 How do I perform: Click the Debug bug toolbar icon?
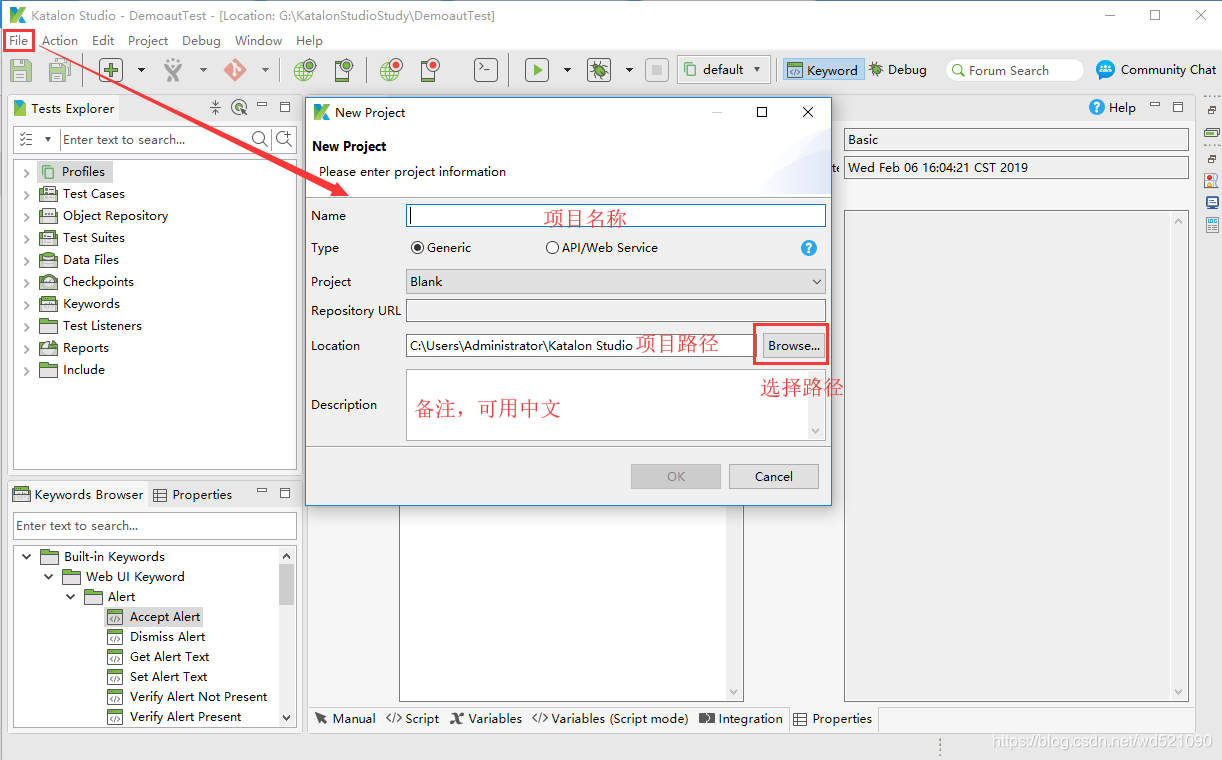click(599, 70)
